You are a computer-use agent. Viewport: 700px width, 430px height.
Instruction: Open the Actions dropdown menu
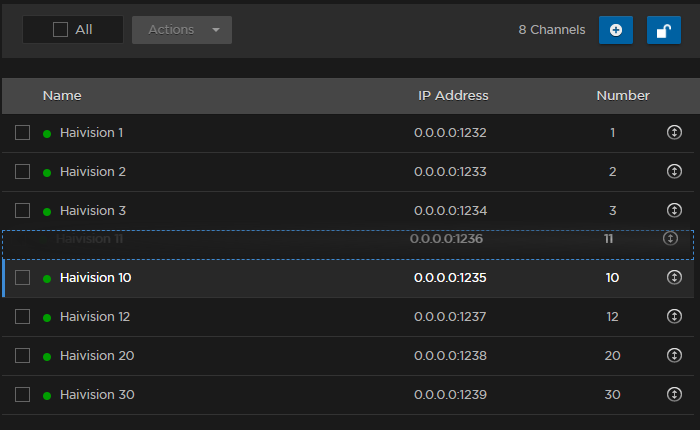(182, 30)
